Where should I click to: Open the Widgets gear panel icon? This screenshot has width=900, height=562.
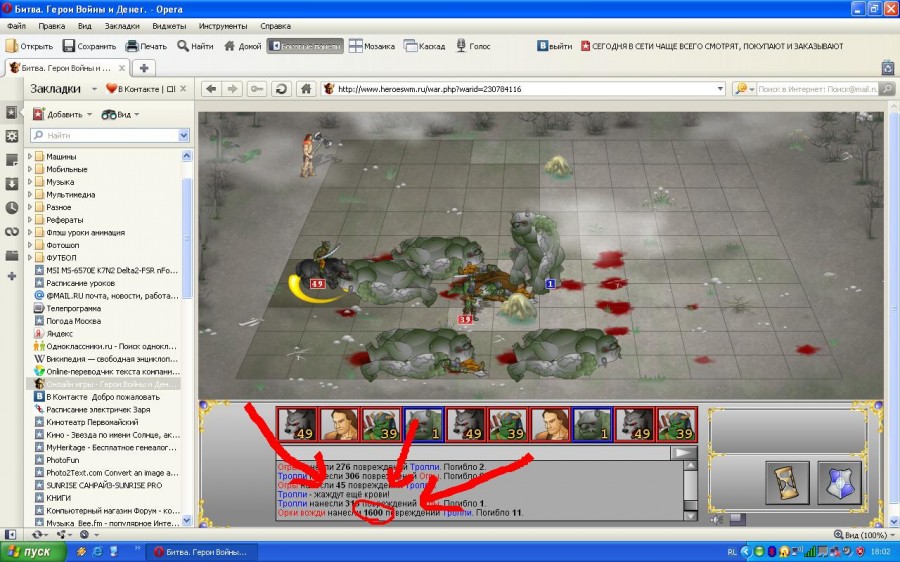(11, 136)
